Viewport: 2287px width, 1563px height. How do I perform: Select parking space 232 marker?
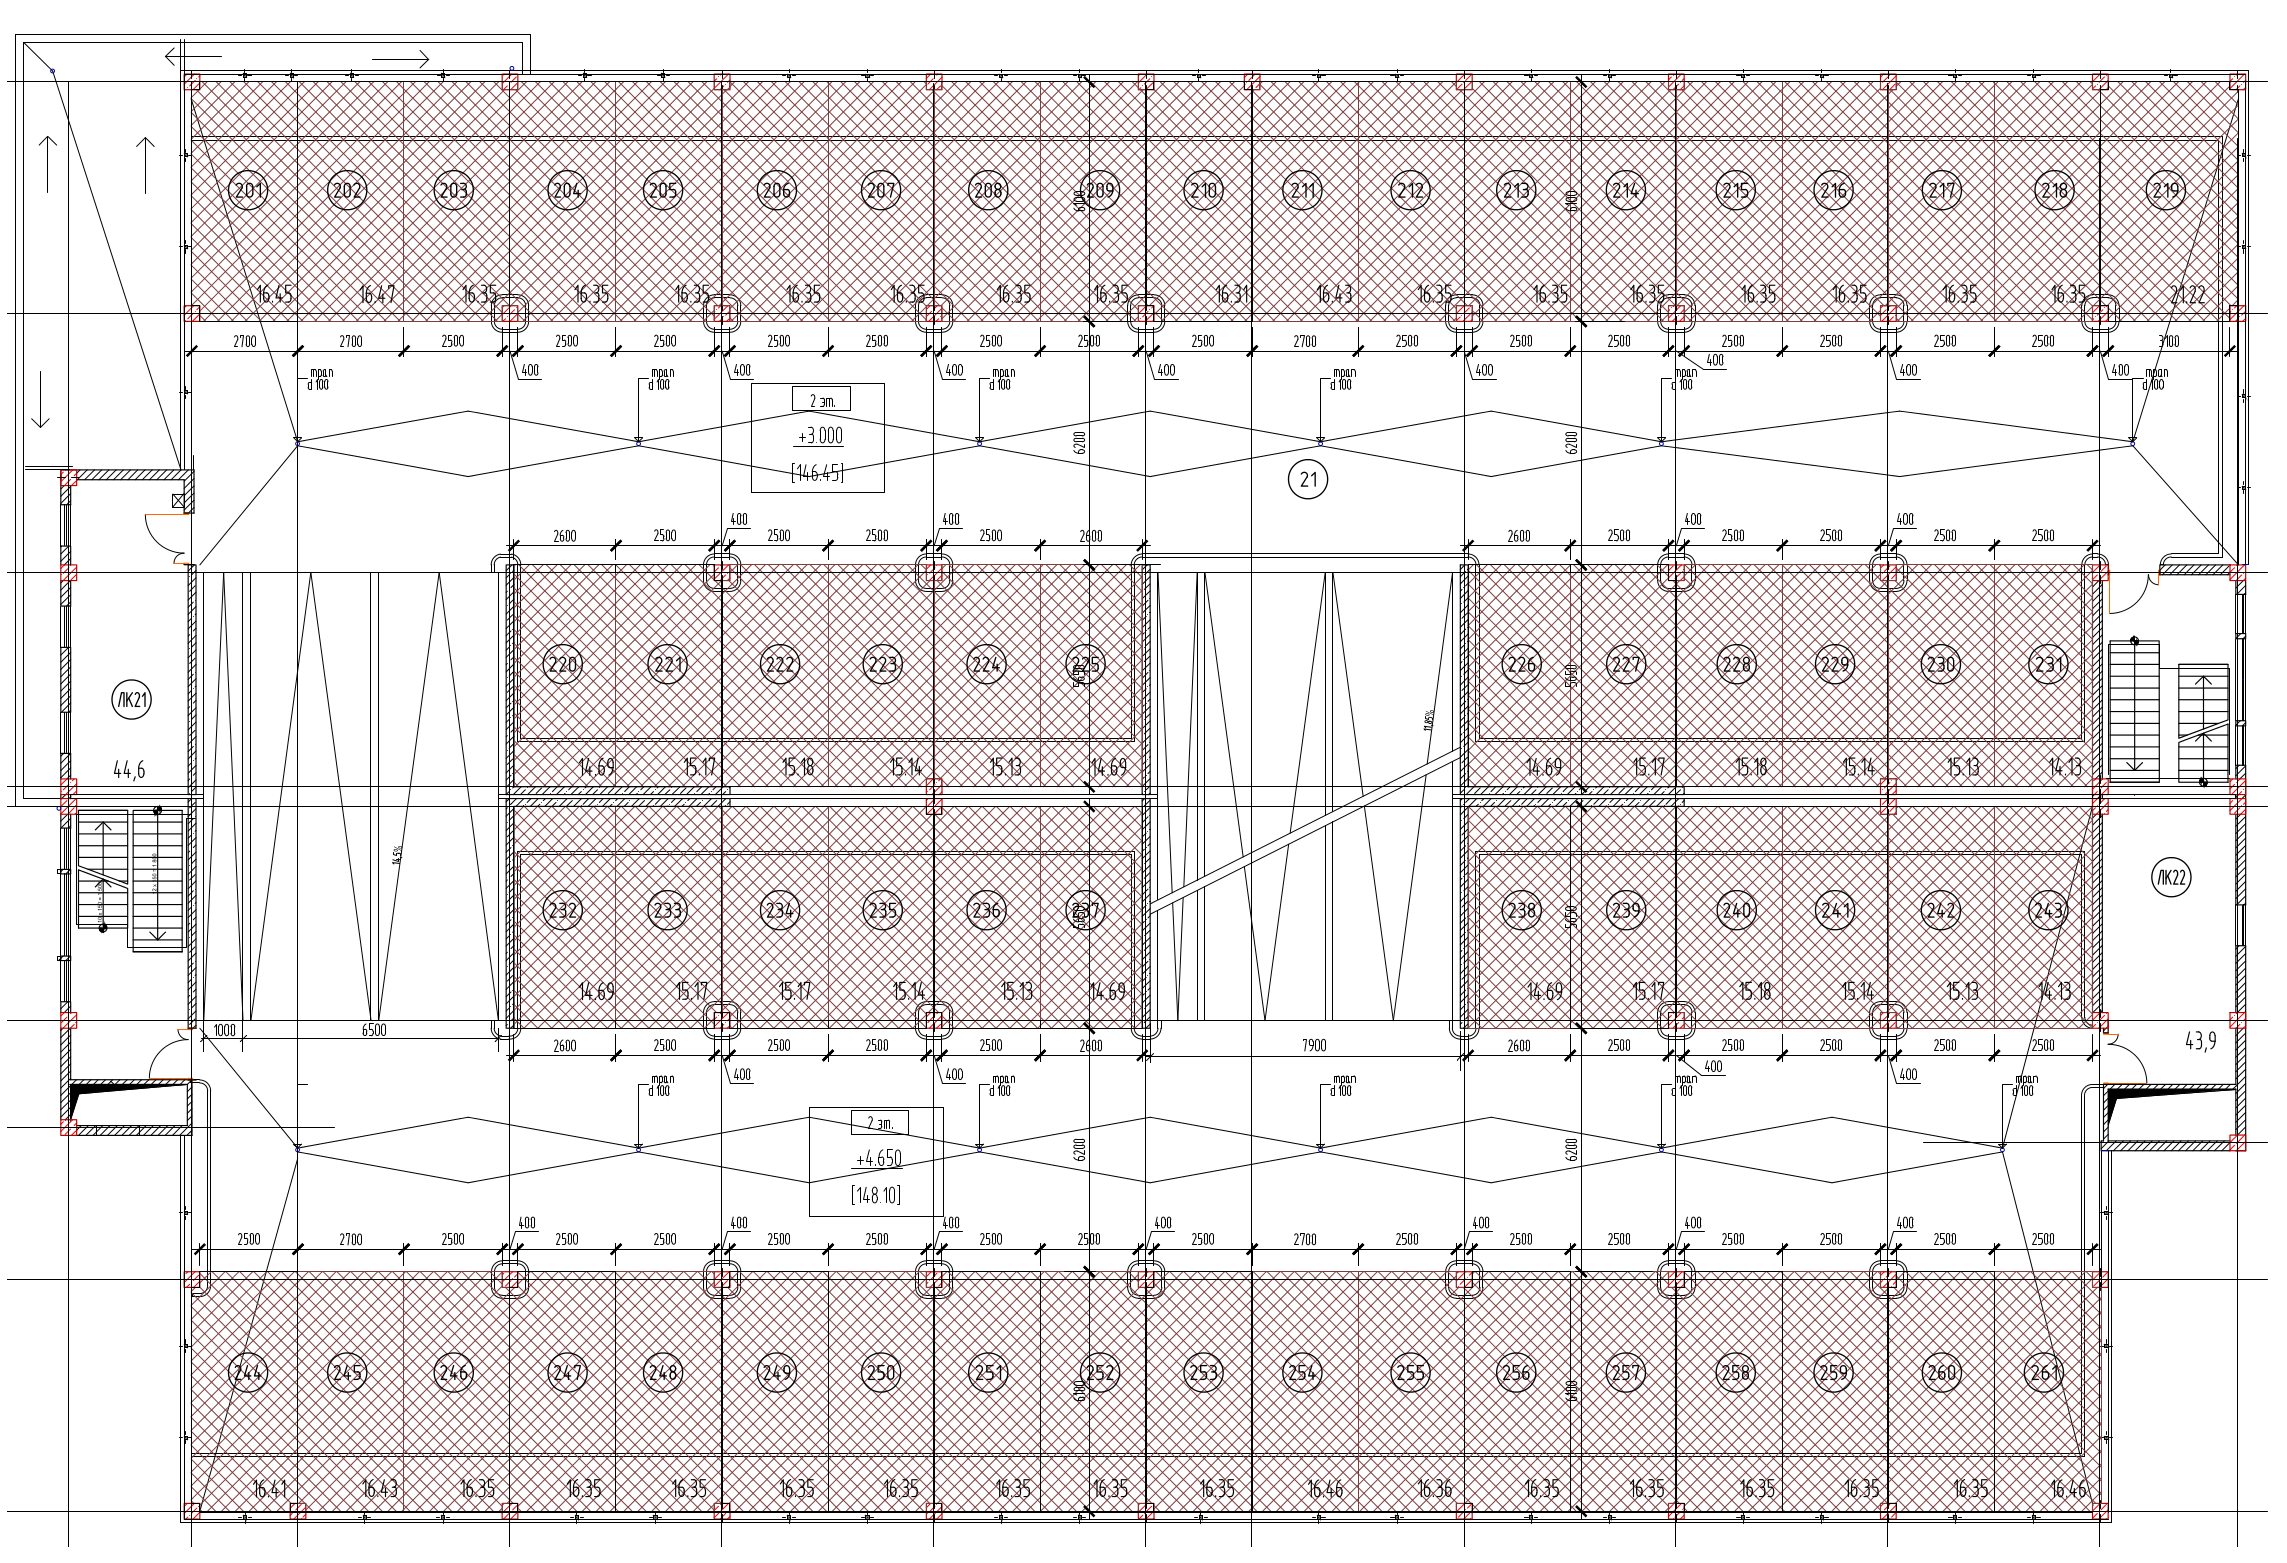pos(563,910)
